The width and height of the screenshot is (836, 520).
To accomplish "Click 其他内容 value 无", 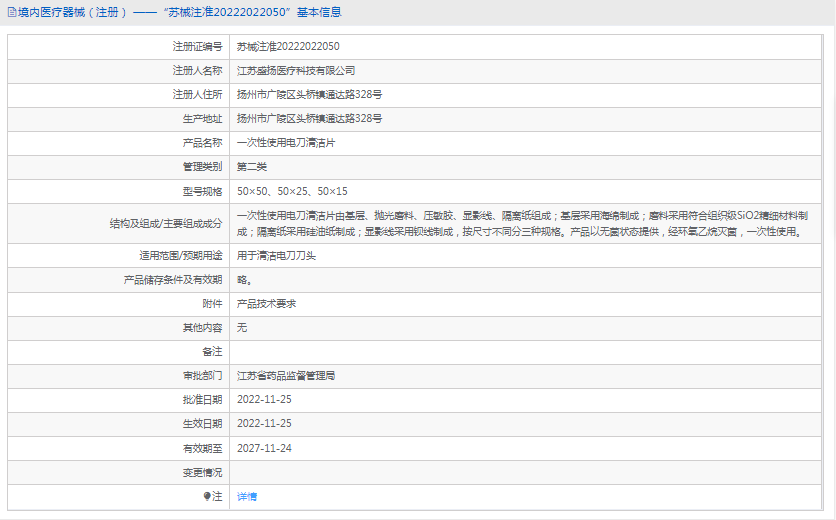I will (242, 327).
